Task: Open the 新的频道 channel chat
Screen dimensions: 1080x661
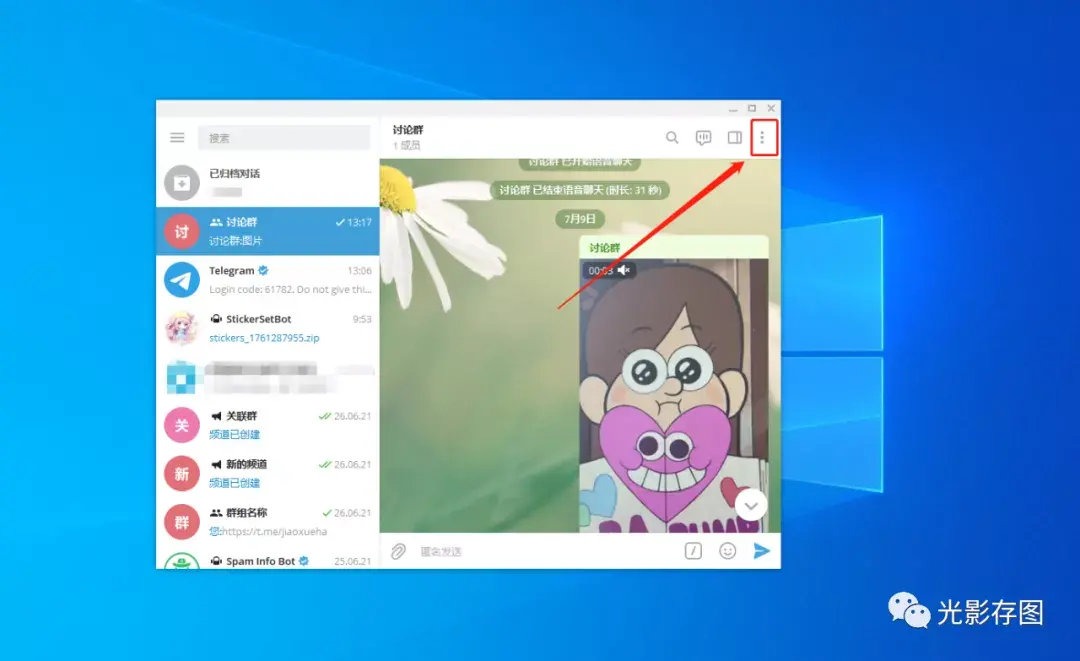Action: pos(267,473)
